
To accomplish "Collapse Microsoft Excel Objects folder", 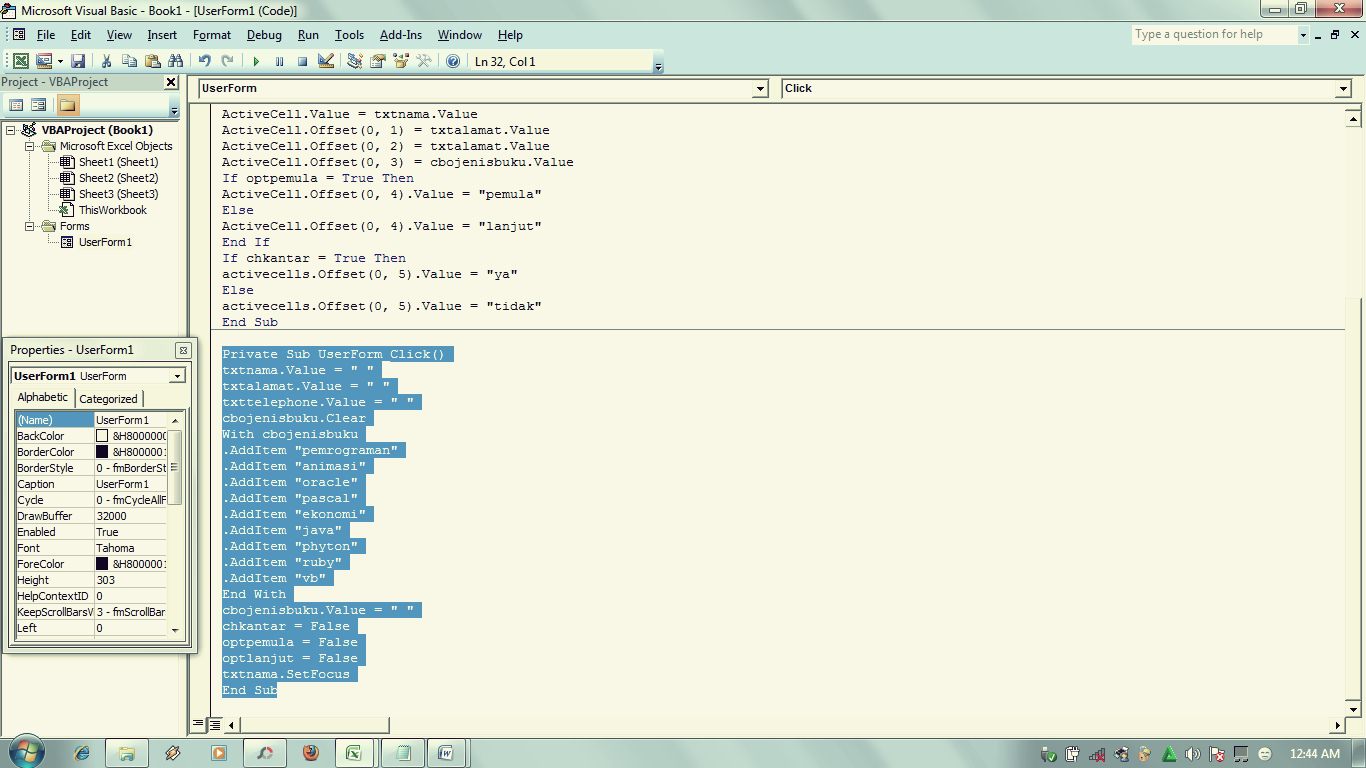I will (31, 146).
